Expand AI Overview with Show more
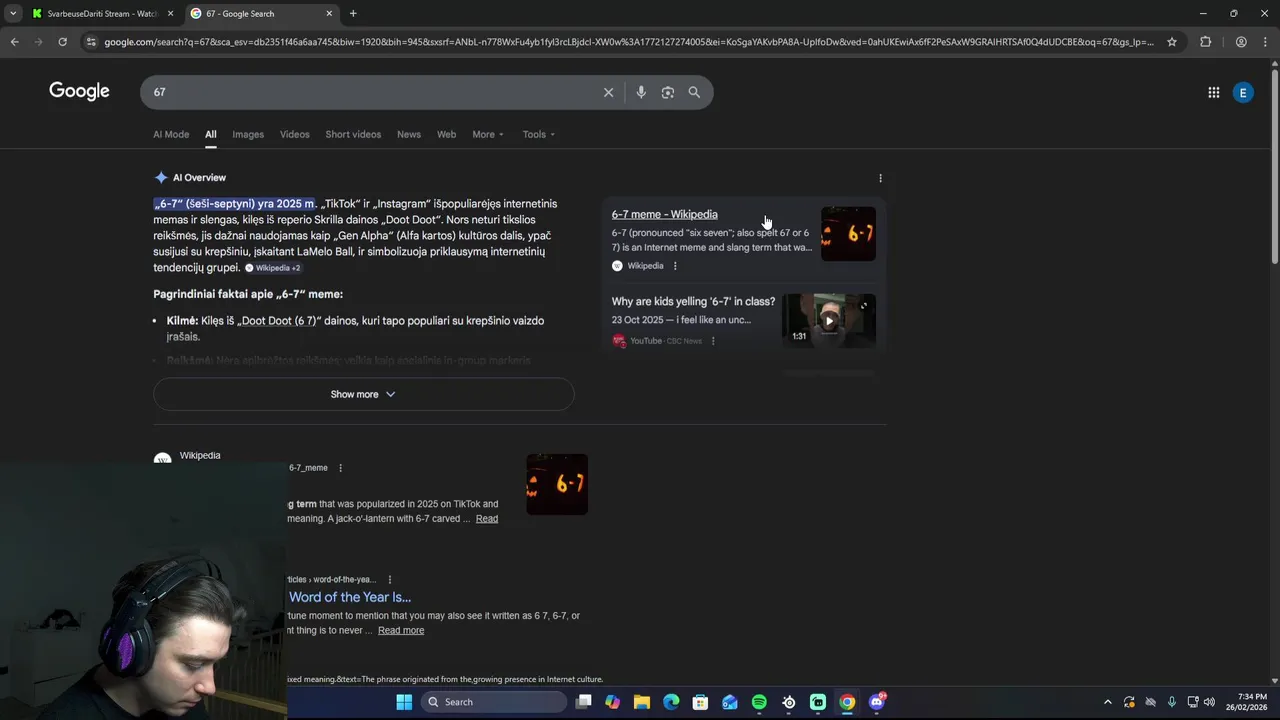1280x720 pixels. click(364, 394)
